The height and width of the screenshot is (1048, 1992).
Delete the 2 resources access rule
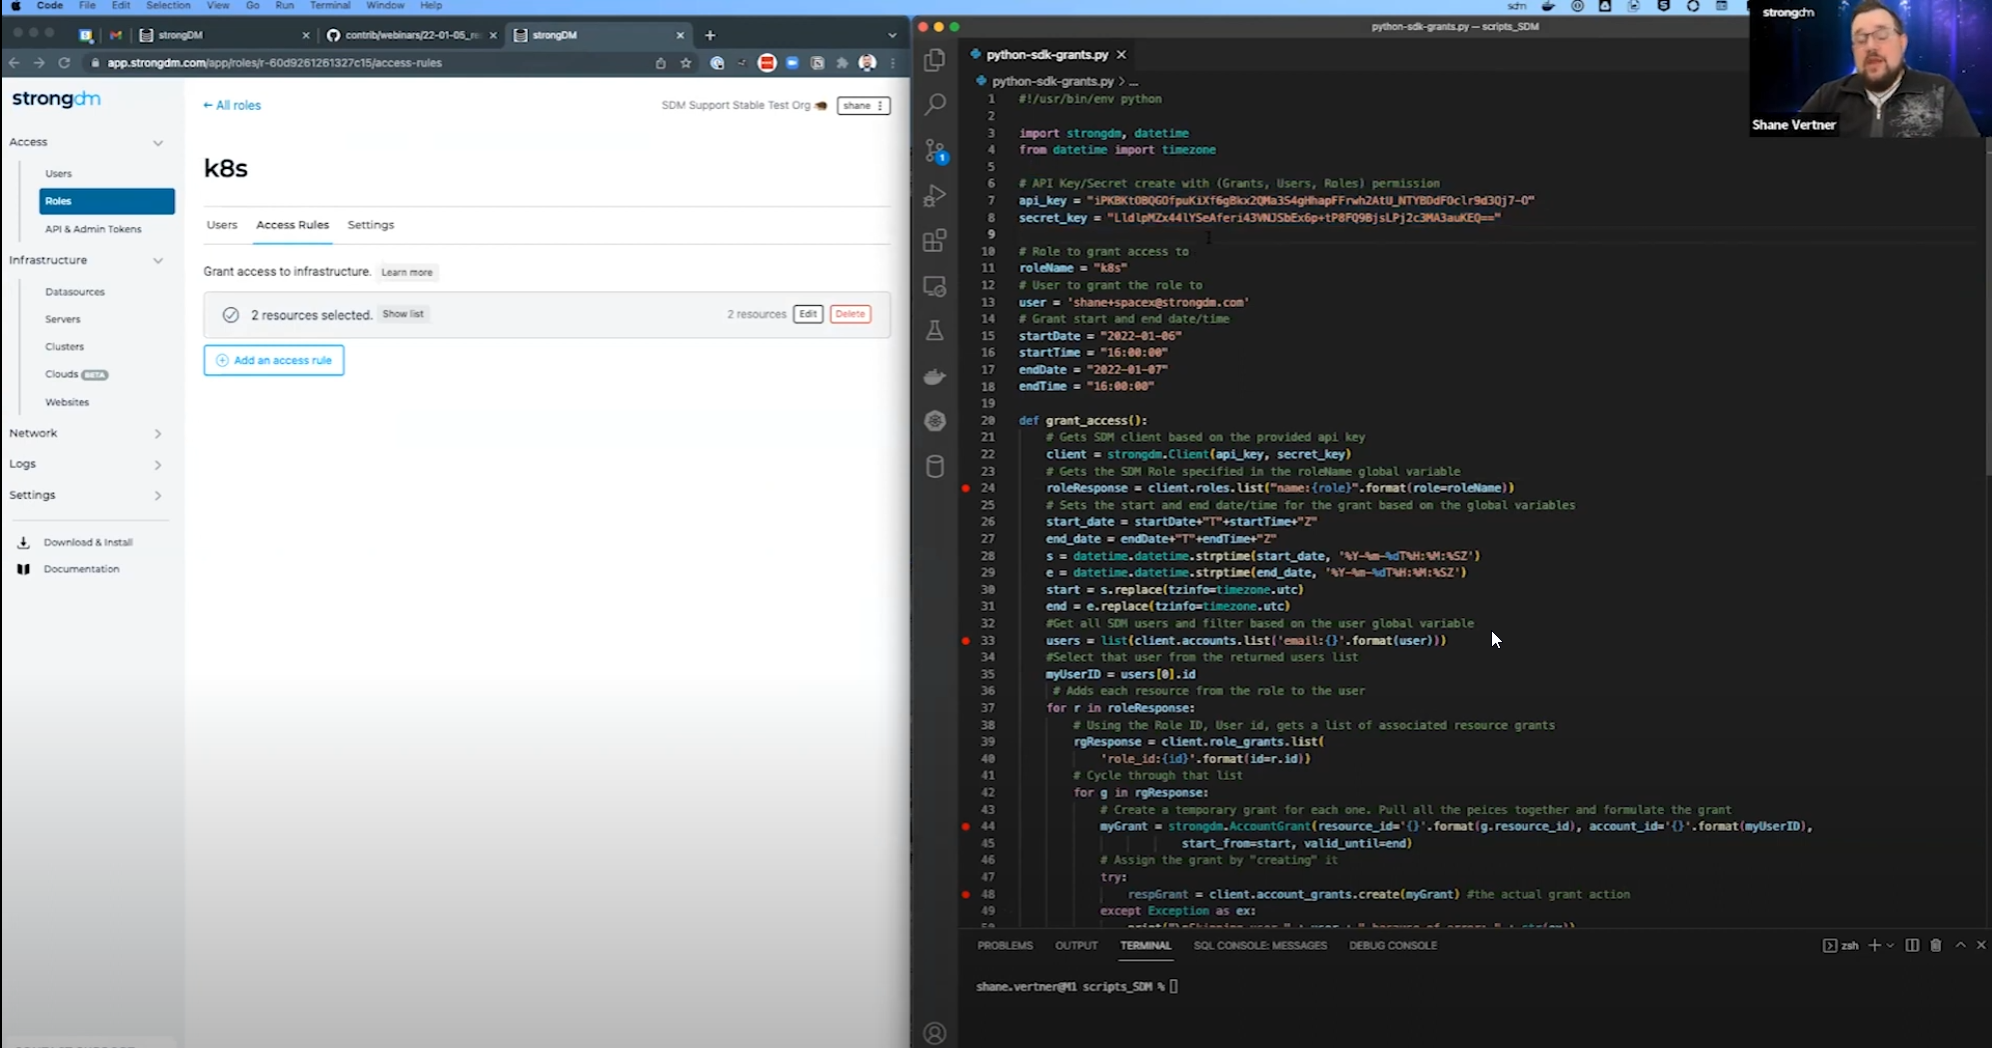point(850,314)
